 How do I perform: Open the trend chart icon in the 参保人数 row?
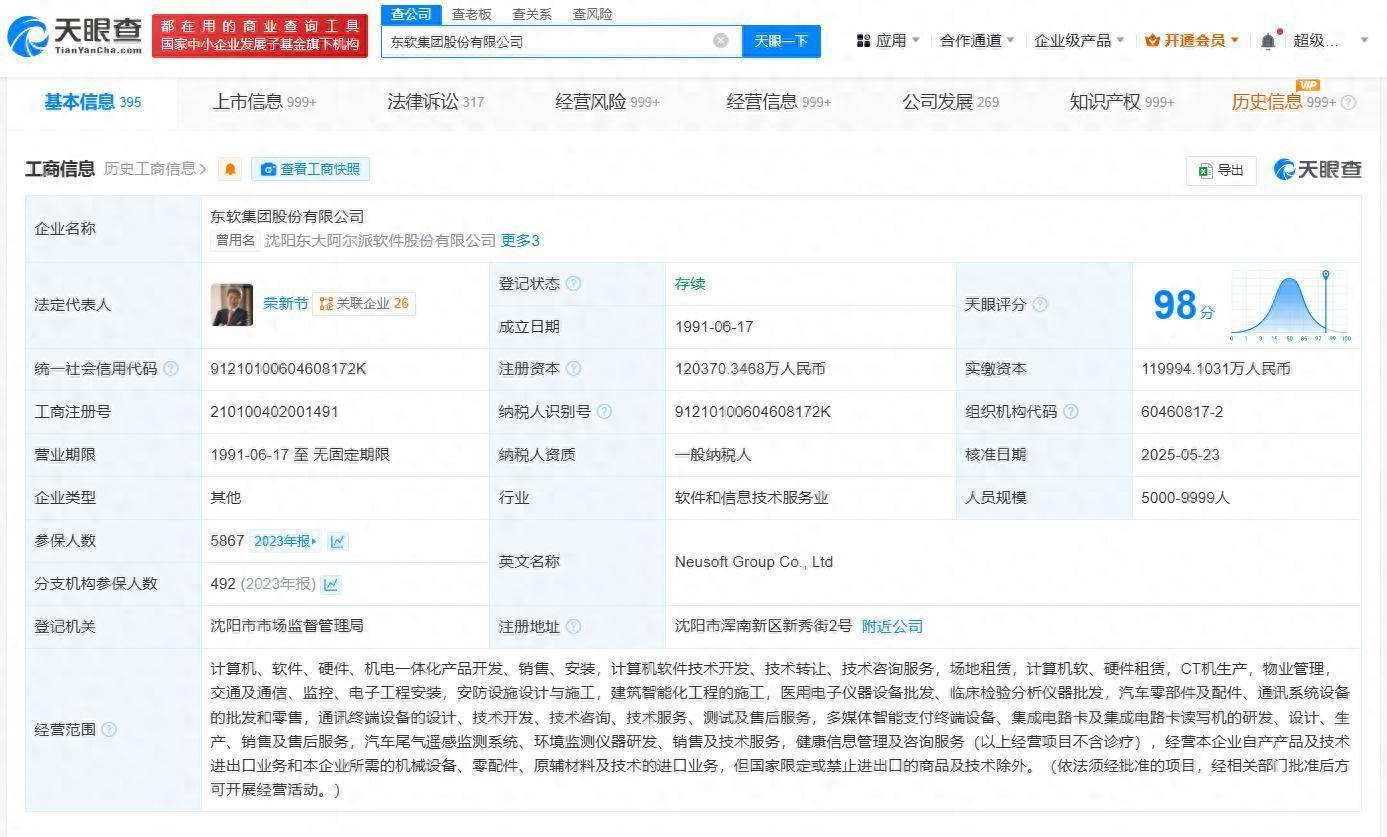pos(338,541)
